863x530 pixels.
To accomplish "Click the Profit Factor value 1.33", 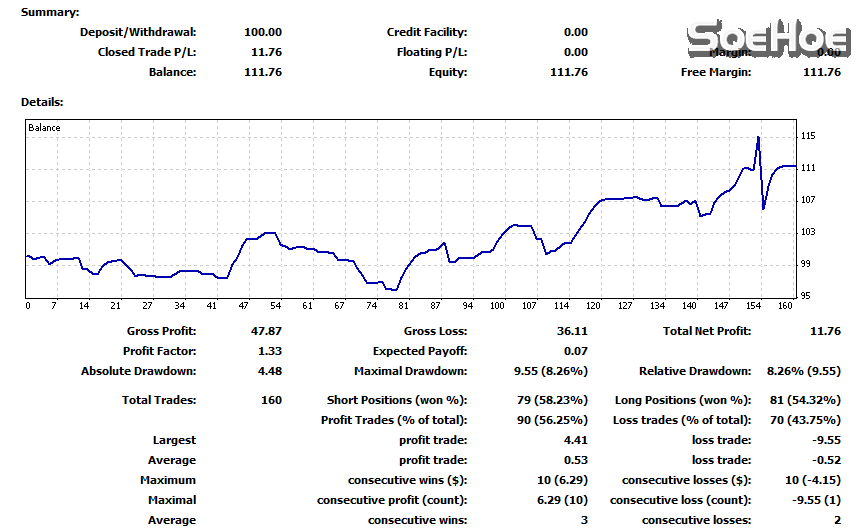I will point(270,351).
